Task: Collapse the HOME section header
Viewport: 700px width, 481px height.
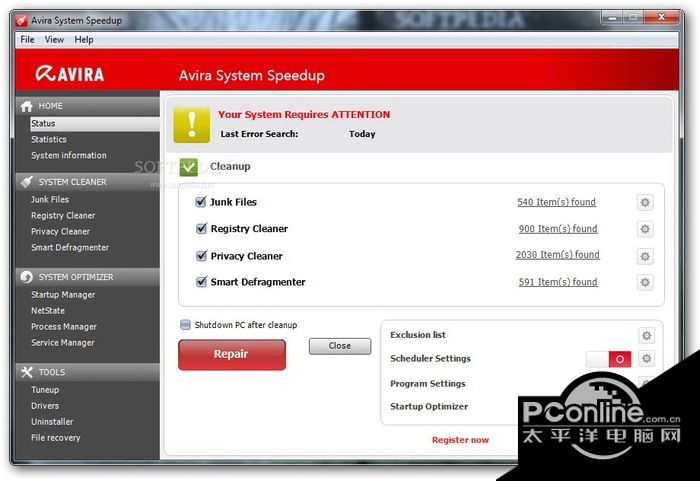Action: click(x=88, y=106)
